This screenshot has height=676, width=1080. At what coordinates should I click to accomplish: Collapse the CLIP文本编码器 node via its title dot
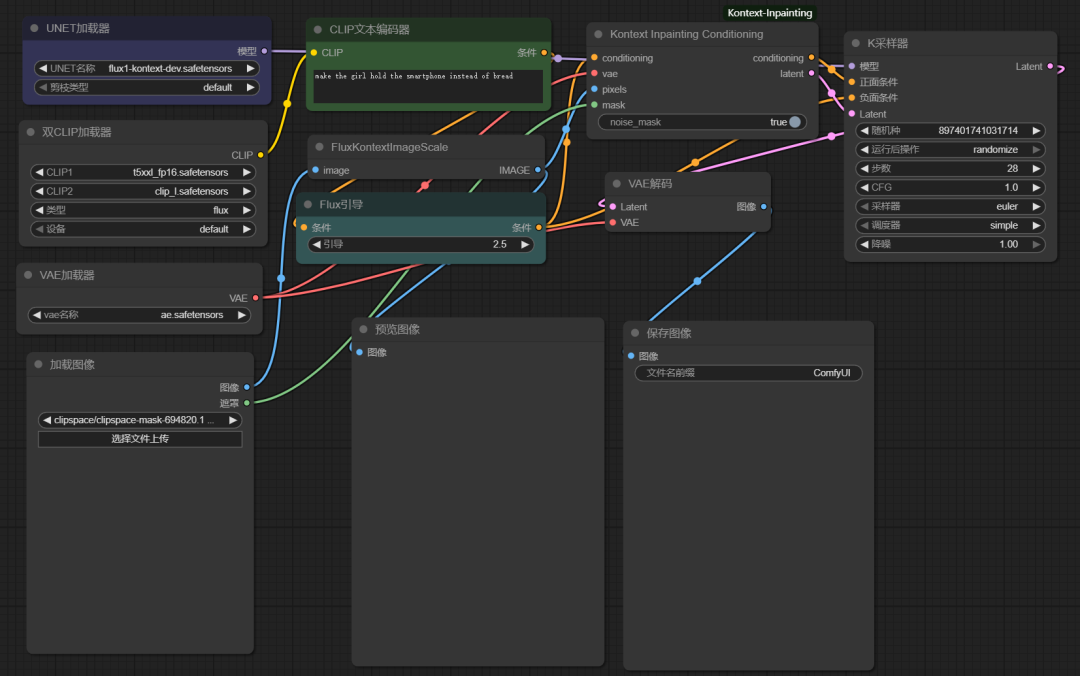[x=318, y=30]
